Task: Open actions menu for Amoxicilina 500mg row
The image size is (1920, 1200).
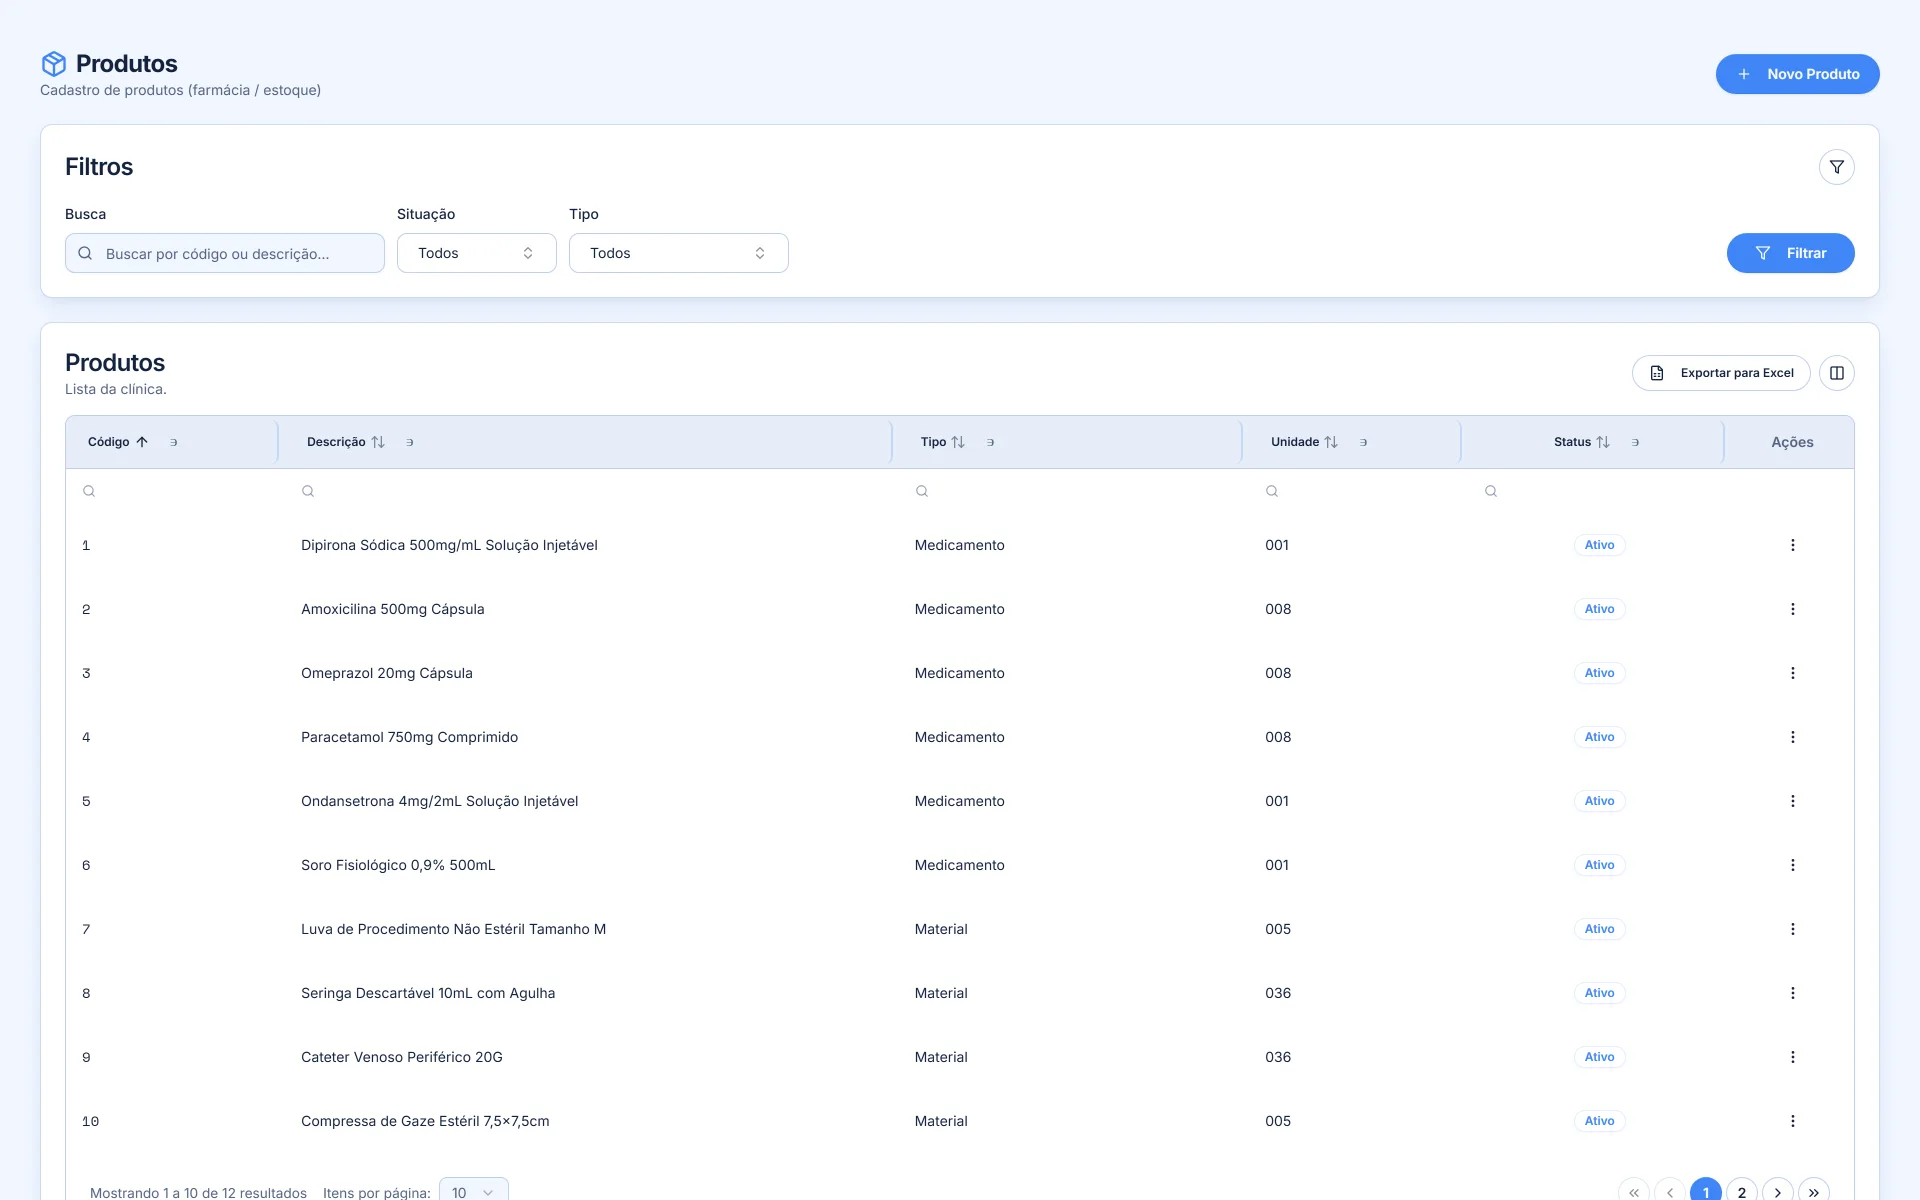Action: tap(1792, 609)
